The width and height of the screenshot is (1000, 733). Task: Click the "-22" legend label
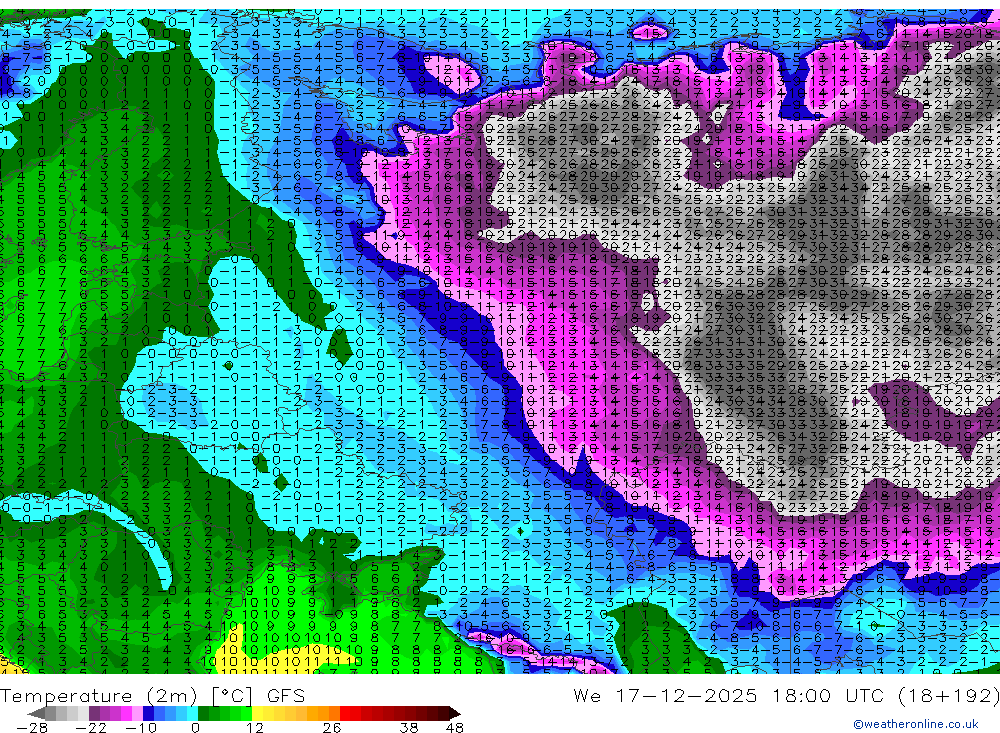pos(91,728)
